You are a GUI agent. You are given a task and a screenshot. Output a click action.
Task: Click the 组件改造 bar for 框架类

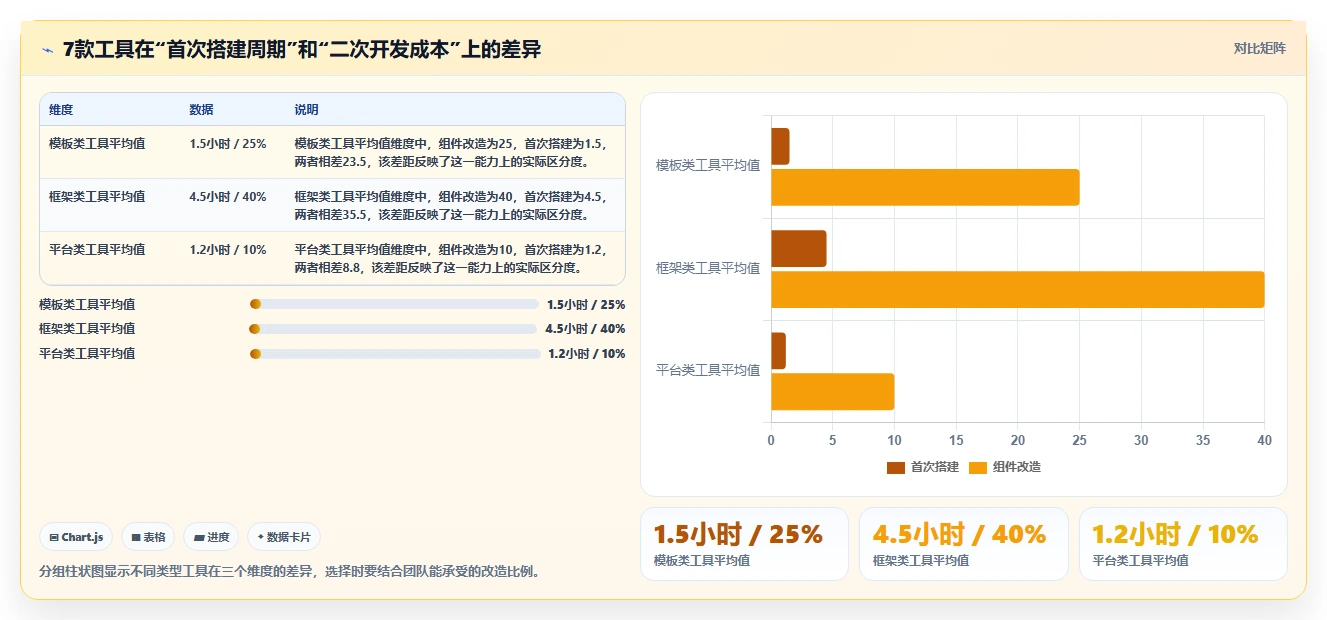[1018, 289]
